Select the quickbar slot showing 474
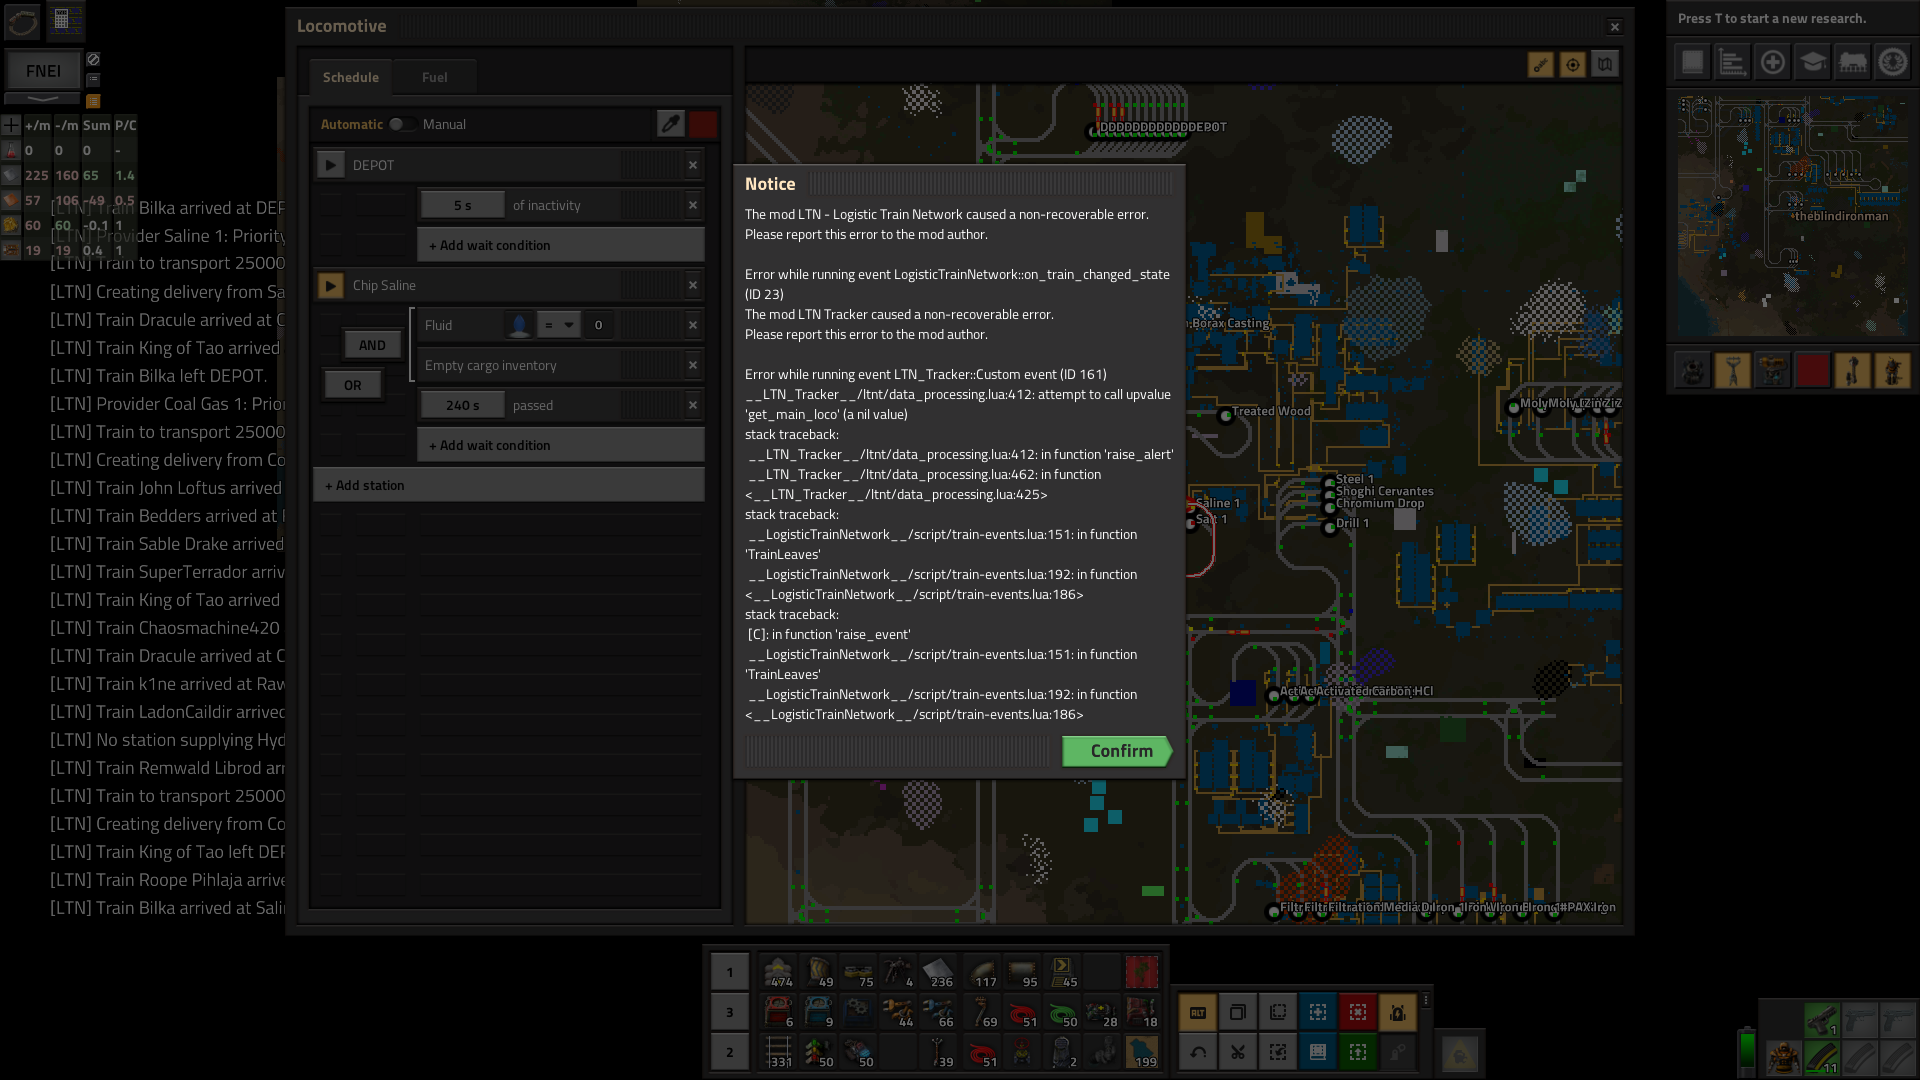This screenshot has width=1920, height=1080. pos(778,972)
